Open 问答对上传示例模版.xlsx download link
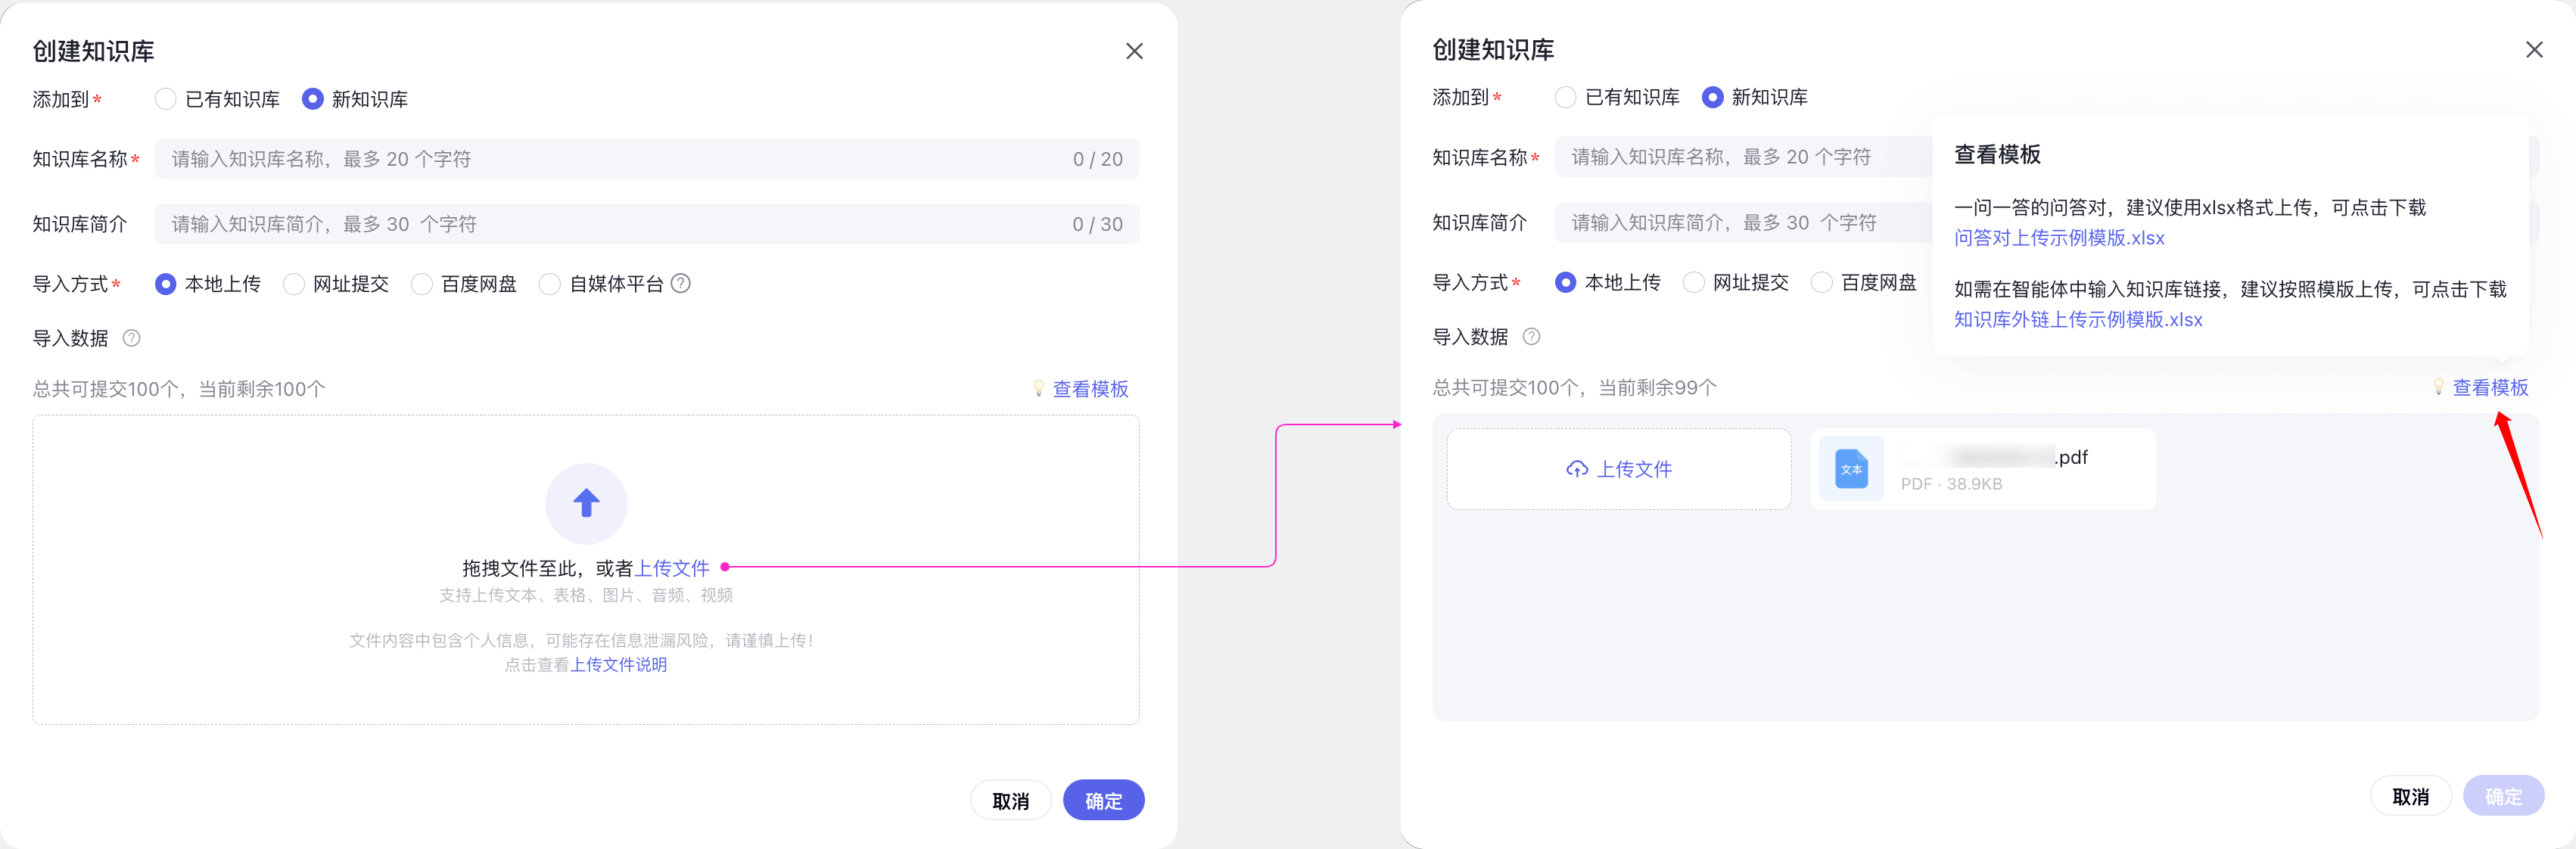 point(2059,238)
